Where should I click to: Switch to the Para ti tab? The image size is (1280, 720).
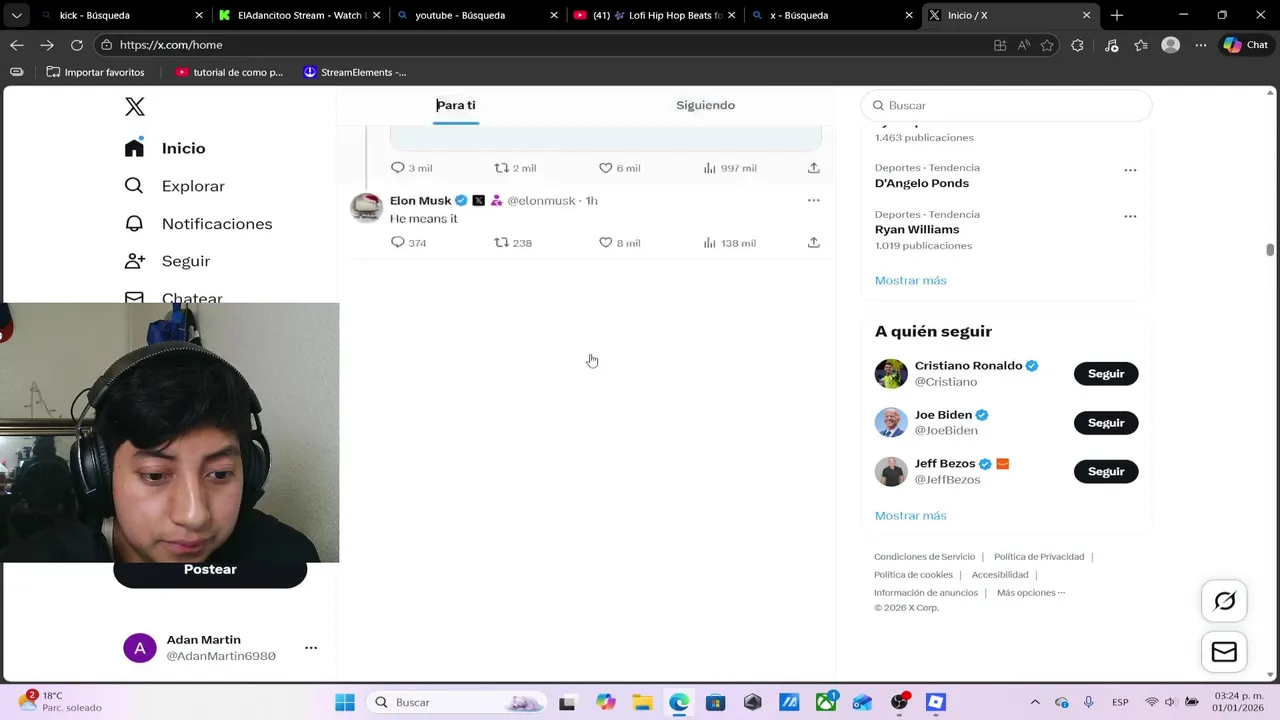[456, 105]
